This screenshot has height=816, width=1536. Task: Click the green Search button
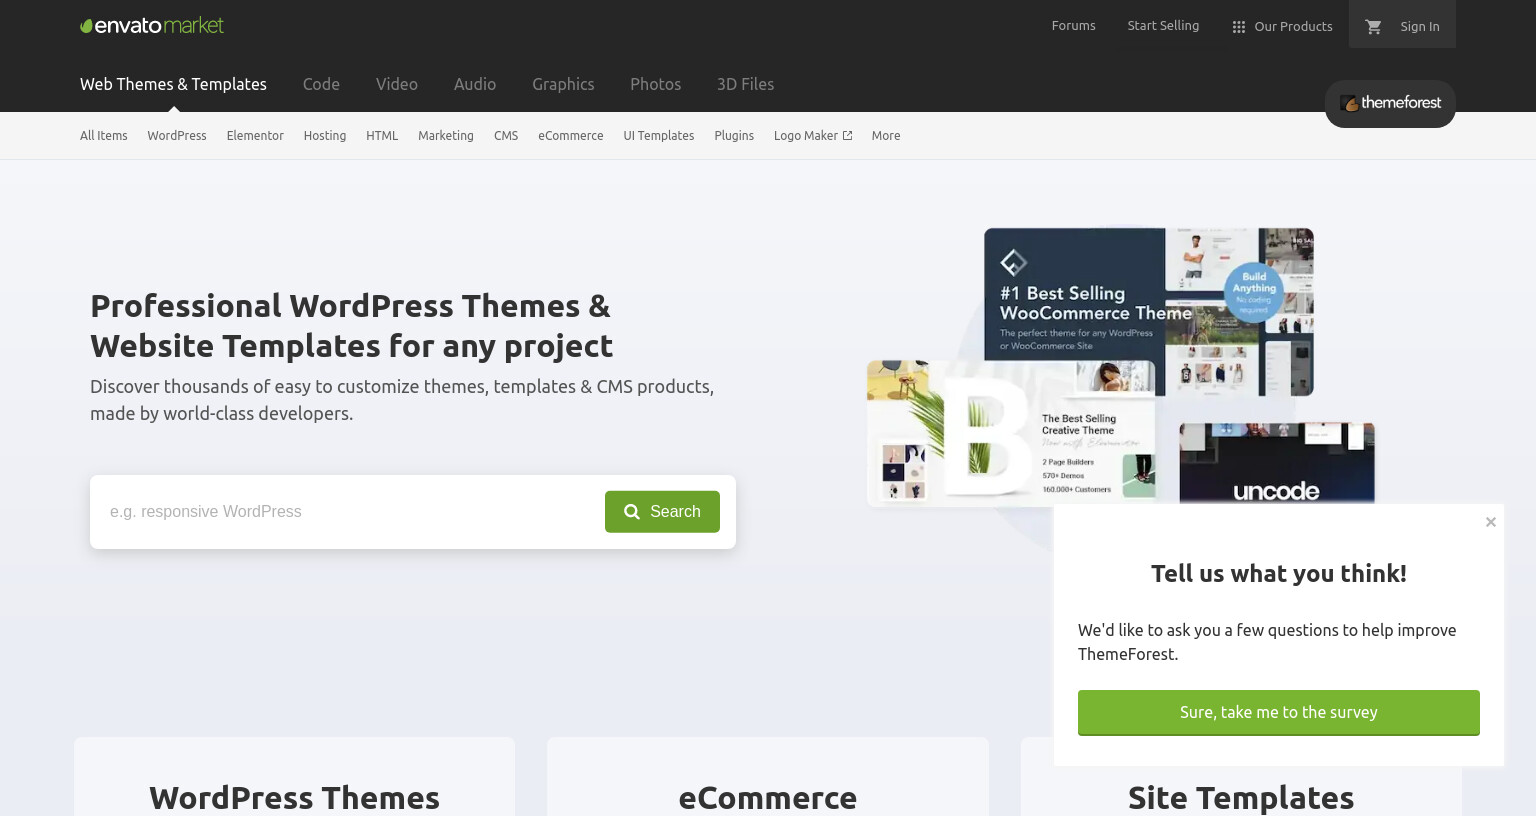point(662,512)
